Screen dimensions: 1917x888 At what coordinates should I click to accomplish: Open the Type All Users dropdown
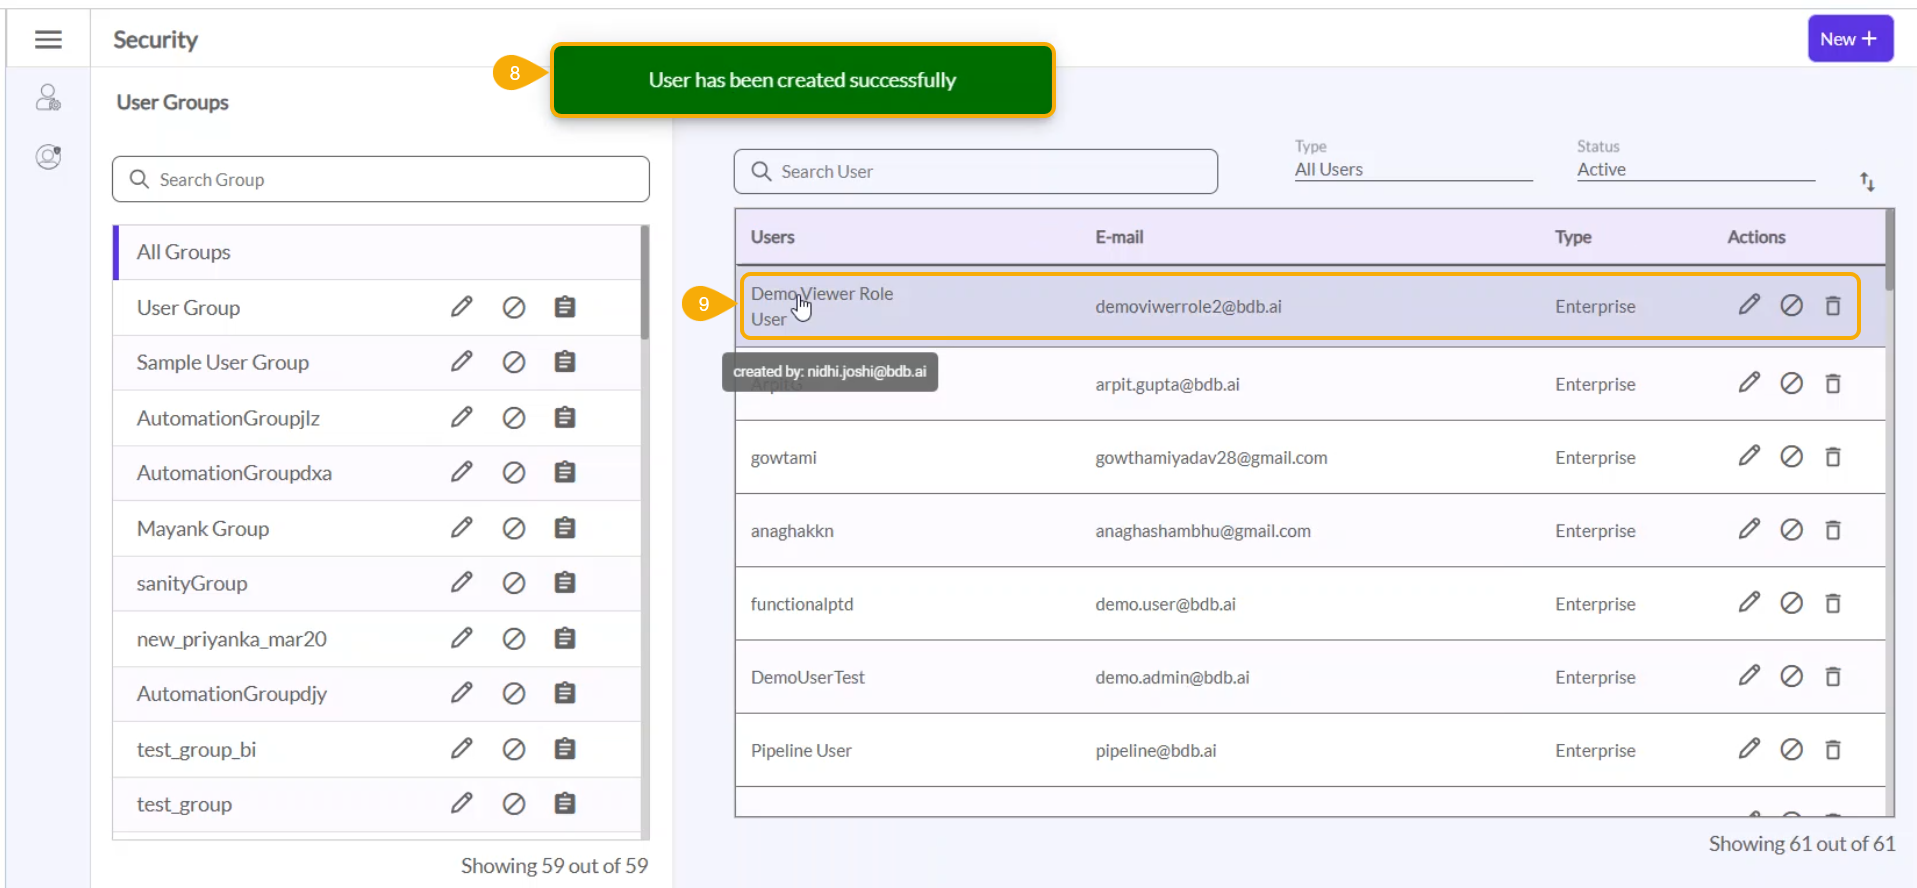(1411, 170)
